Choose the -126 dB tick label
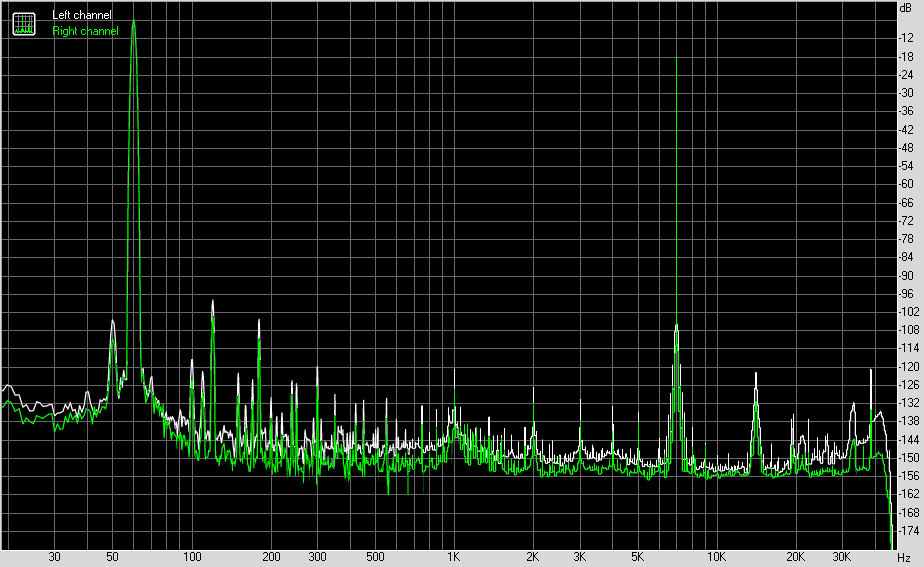 coord(908,385)
